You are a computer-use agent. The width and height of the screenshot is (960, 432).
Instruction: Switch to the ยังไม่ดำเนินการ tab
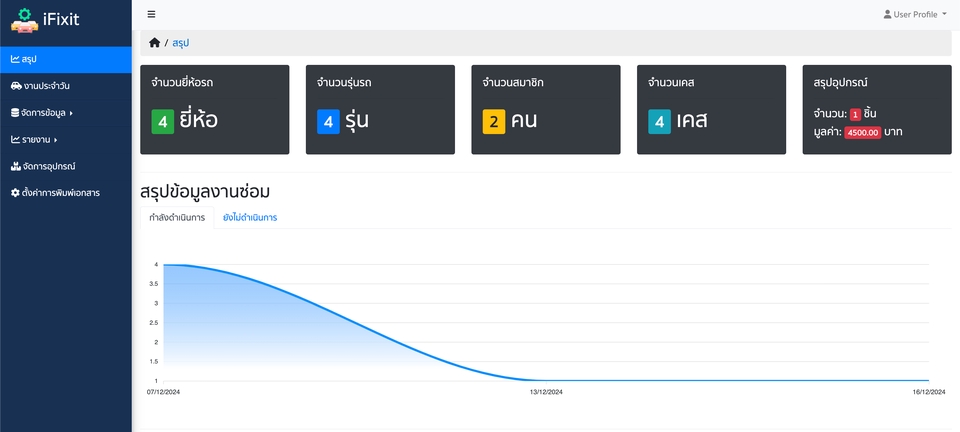[x=250, y=217]
